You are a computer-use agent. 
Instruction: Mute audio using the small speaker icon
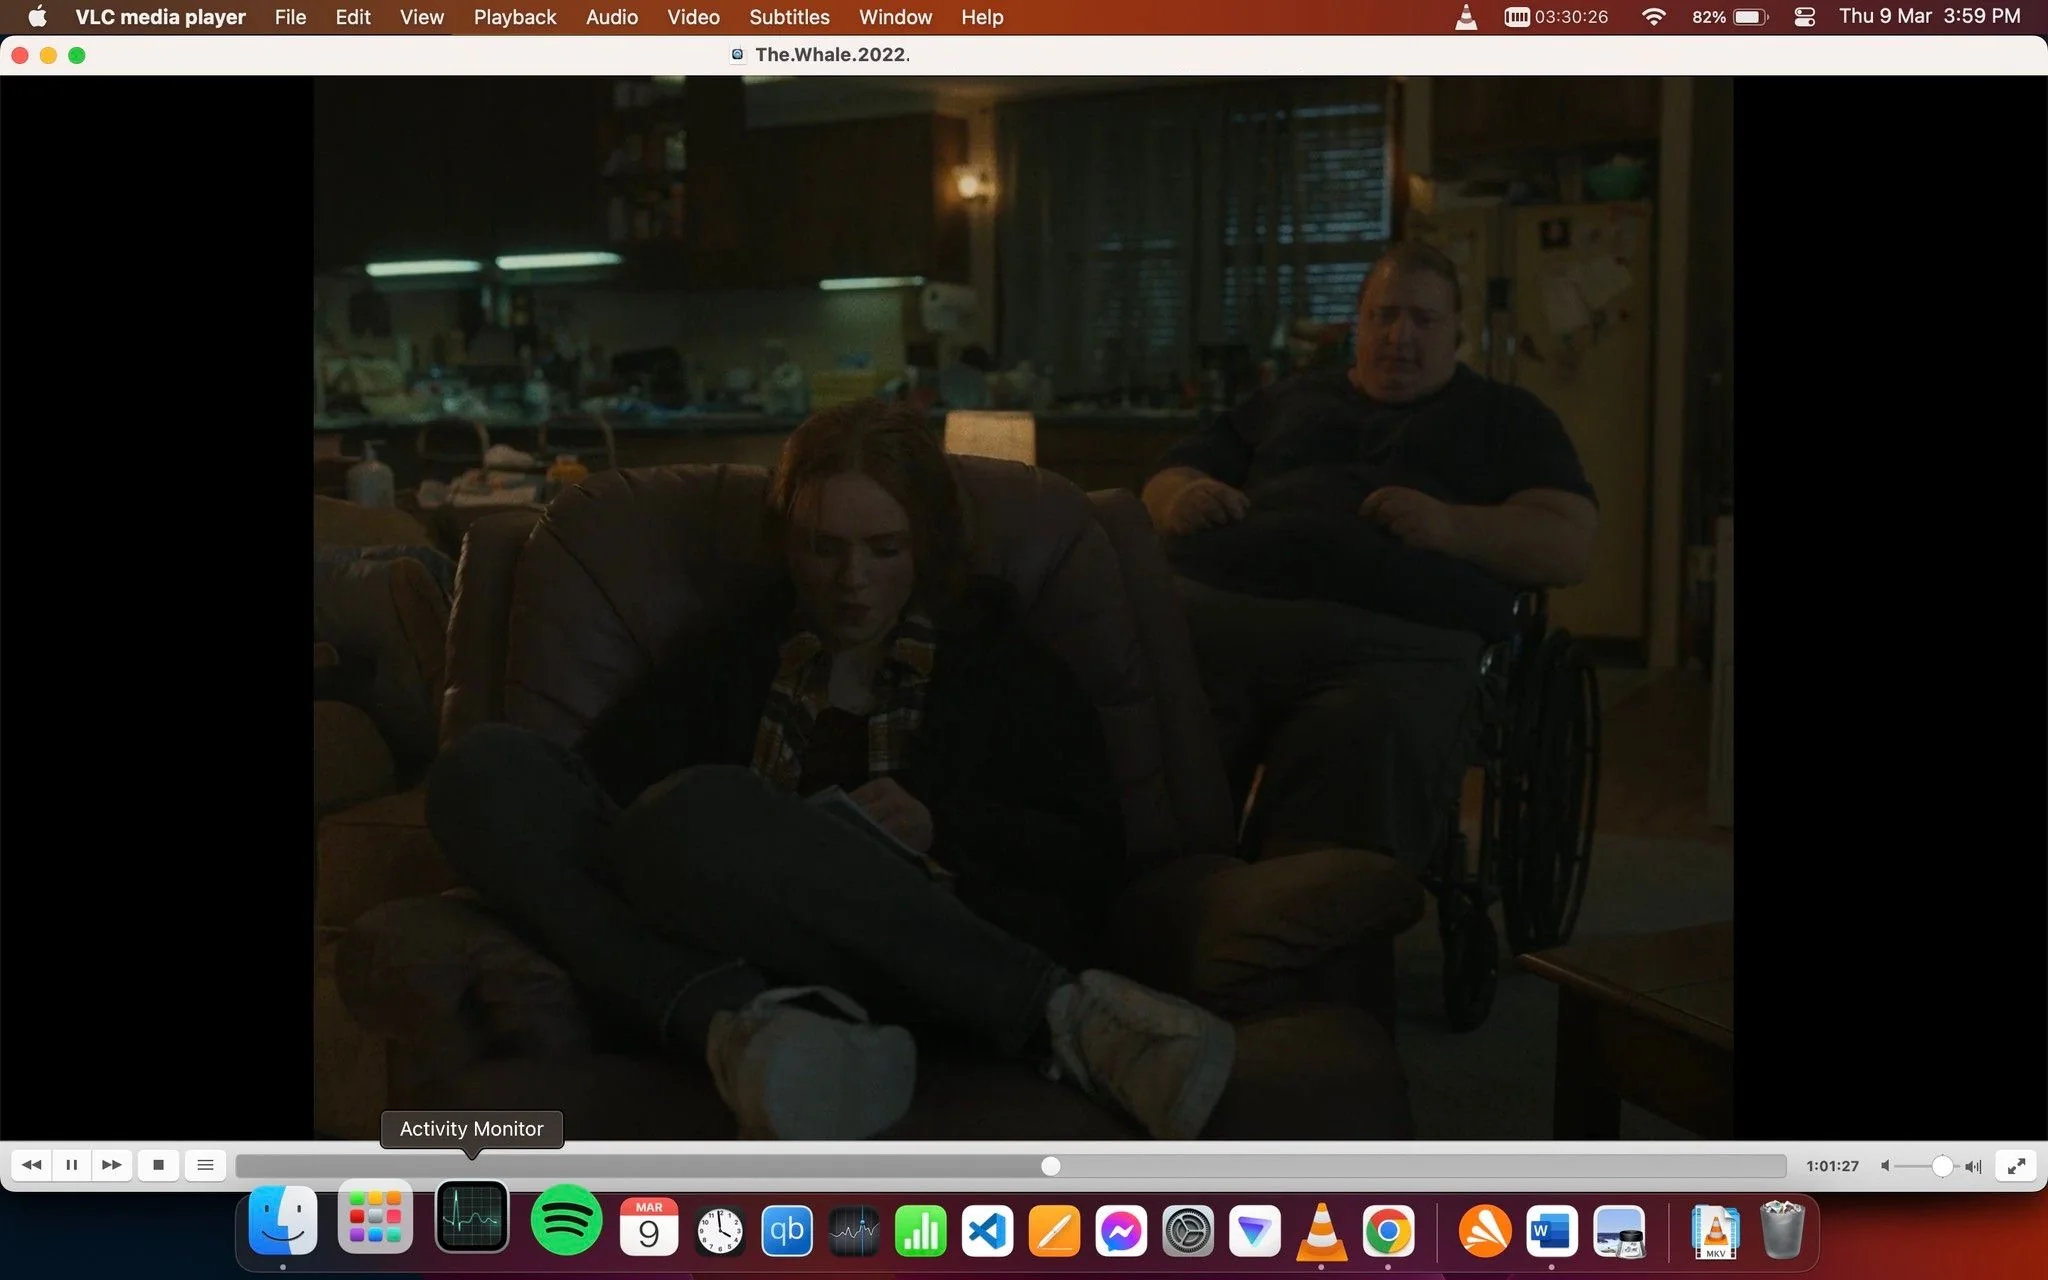coord(1885,1166)
